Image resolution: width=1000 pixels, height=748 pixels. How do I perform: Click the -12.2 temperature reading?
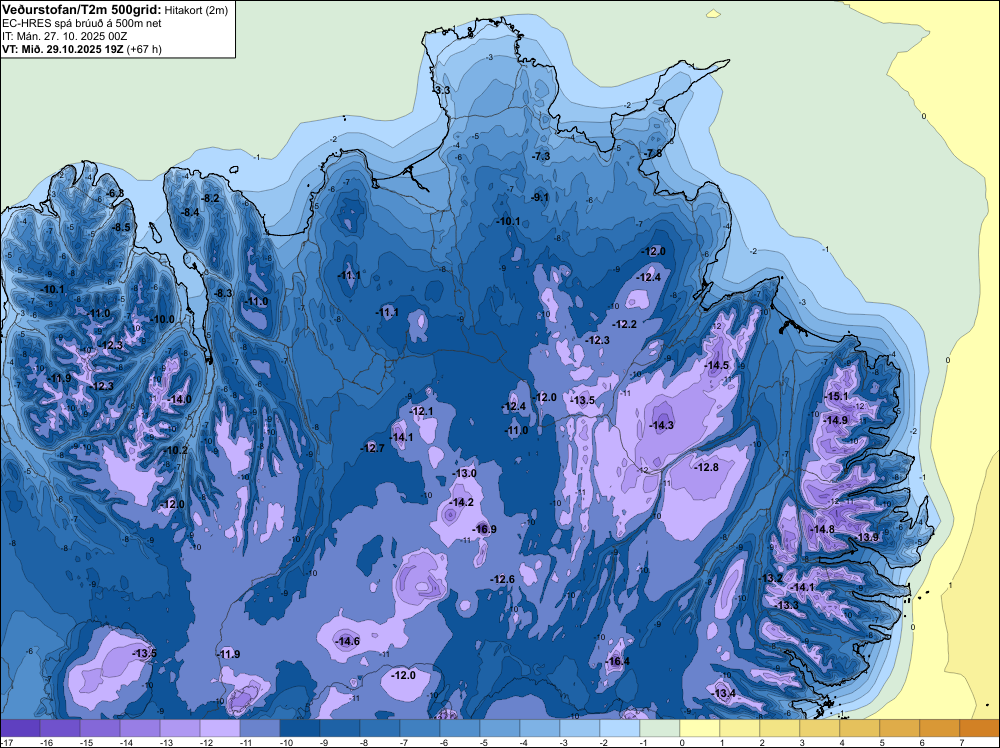(624, 324)
